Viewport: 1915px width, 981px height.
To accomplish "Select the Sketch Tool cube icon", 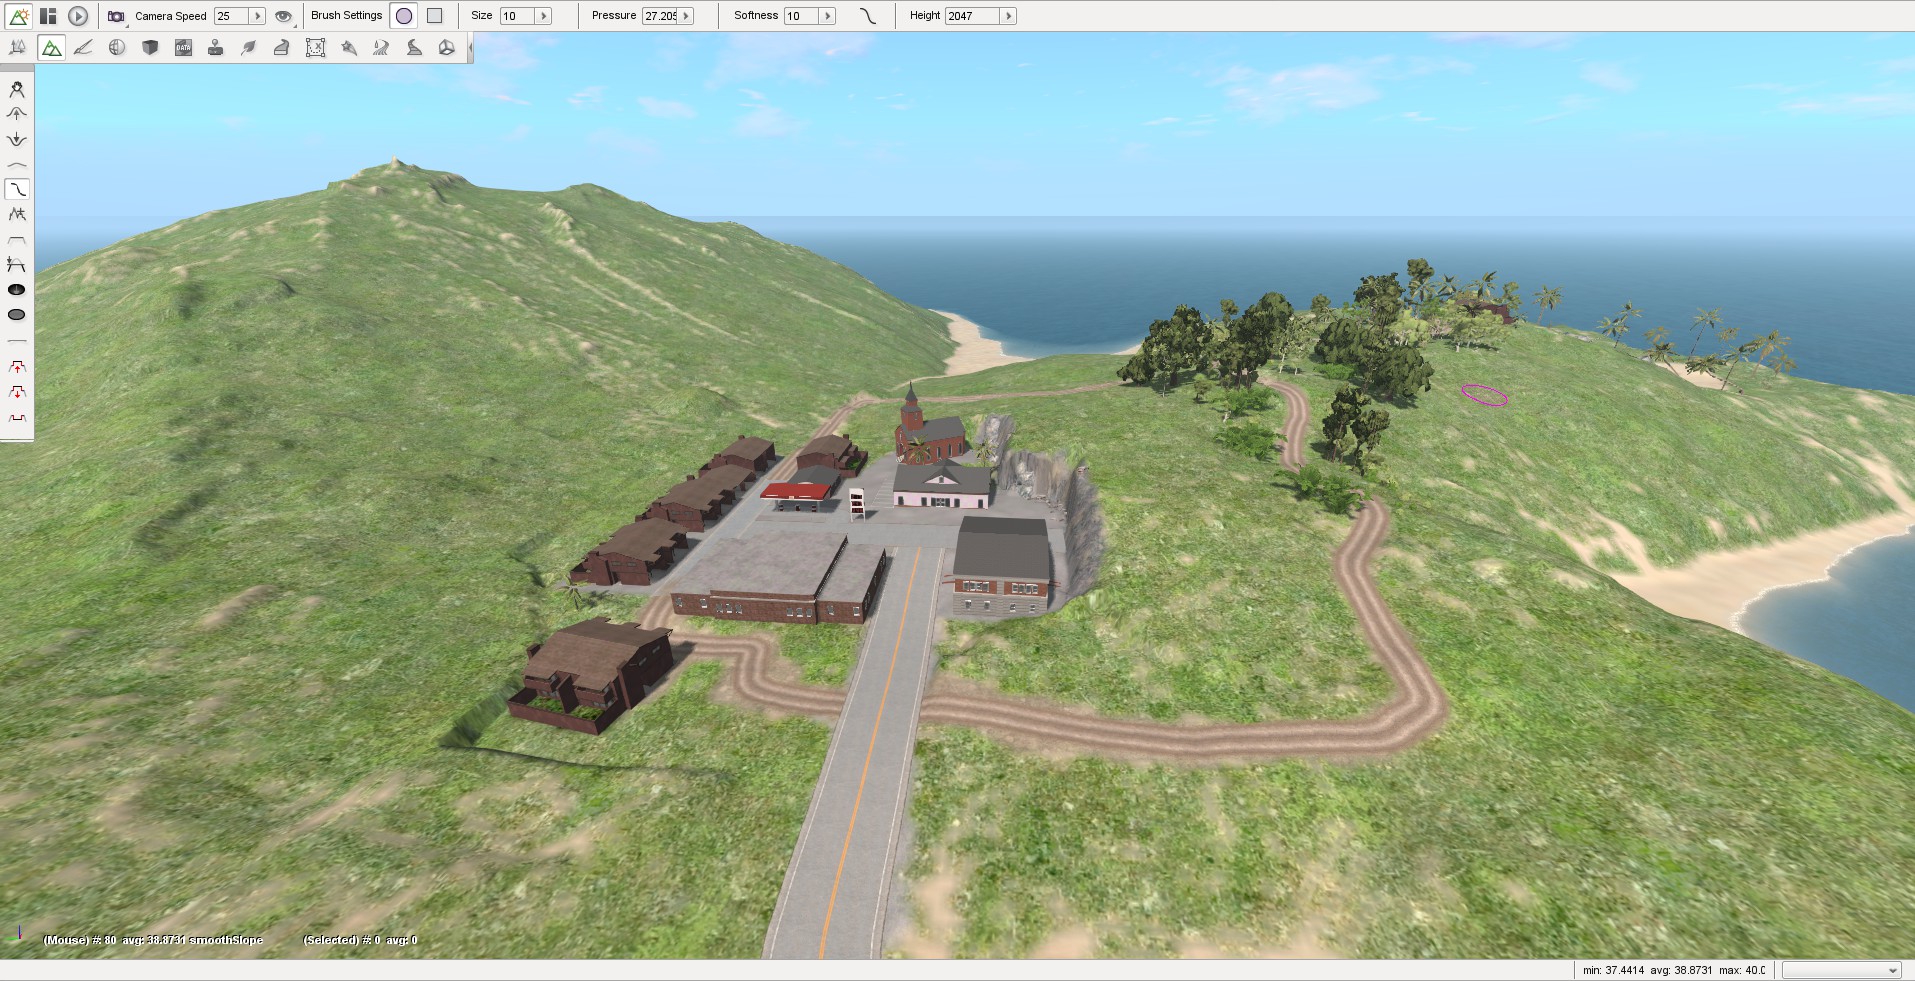I will (x=150, y=47).
